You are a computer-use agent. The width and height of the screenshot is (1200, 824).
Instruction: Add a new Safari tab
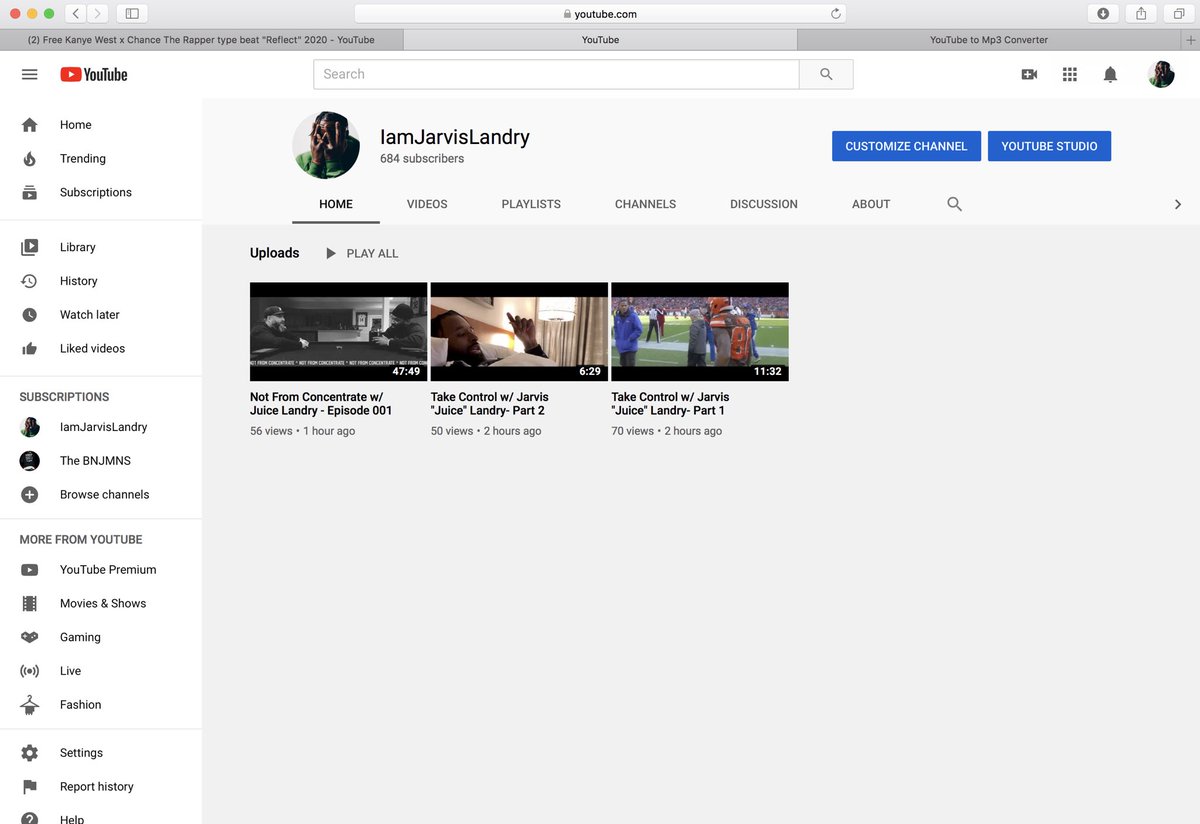1190,40
